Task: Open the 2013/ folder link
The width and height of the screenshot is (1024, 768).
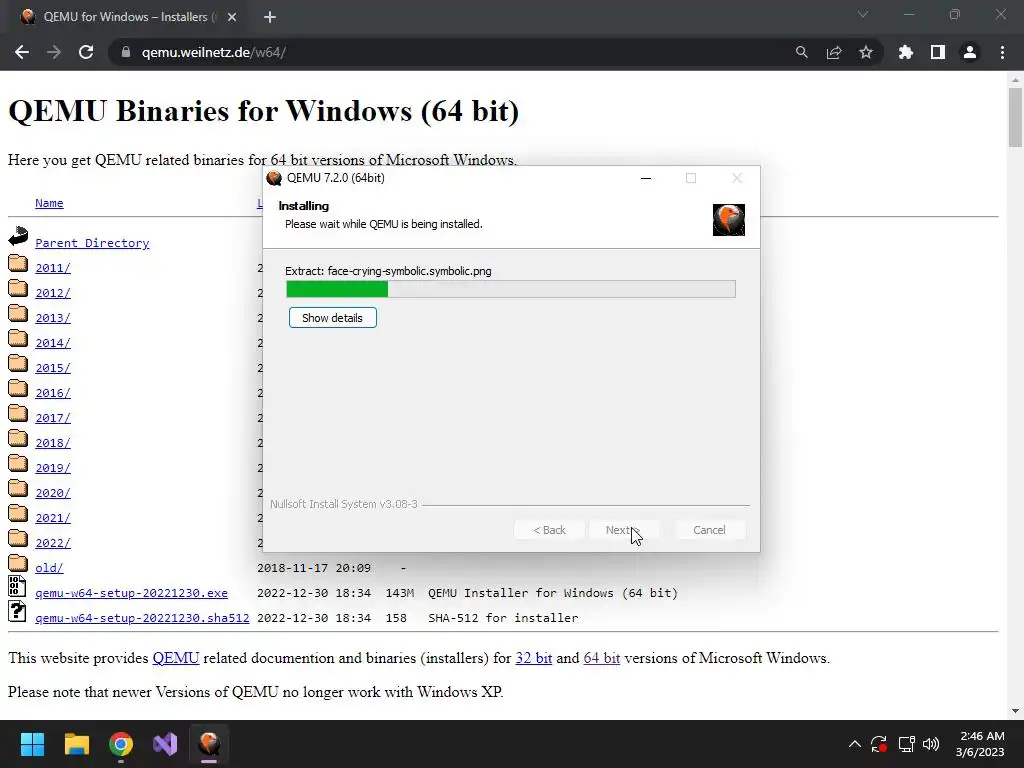Action: pos(53,318)
